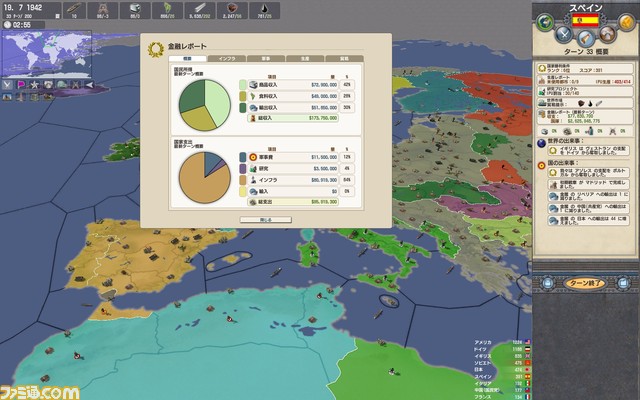Open the 日本 export notification in sidebar
This screenshot has width=640, height=400.
tap(588, 220)
